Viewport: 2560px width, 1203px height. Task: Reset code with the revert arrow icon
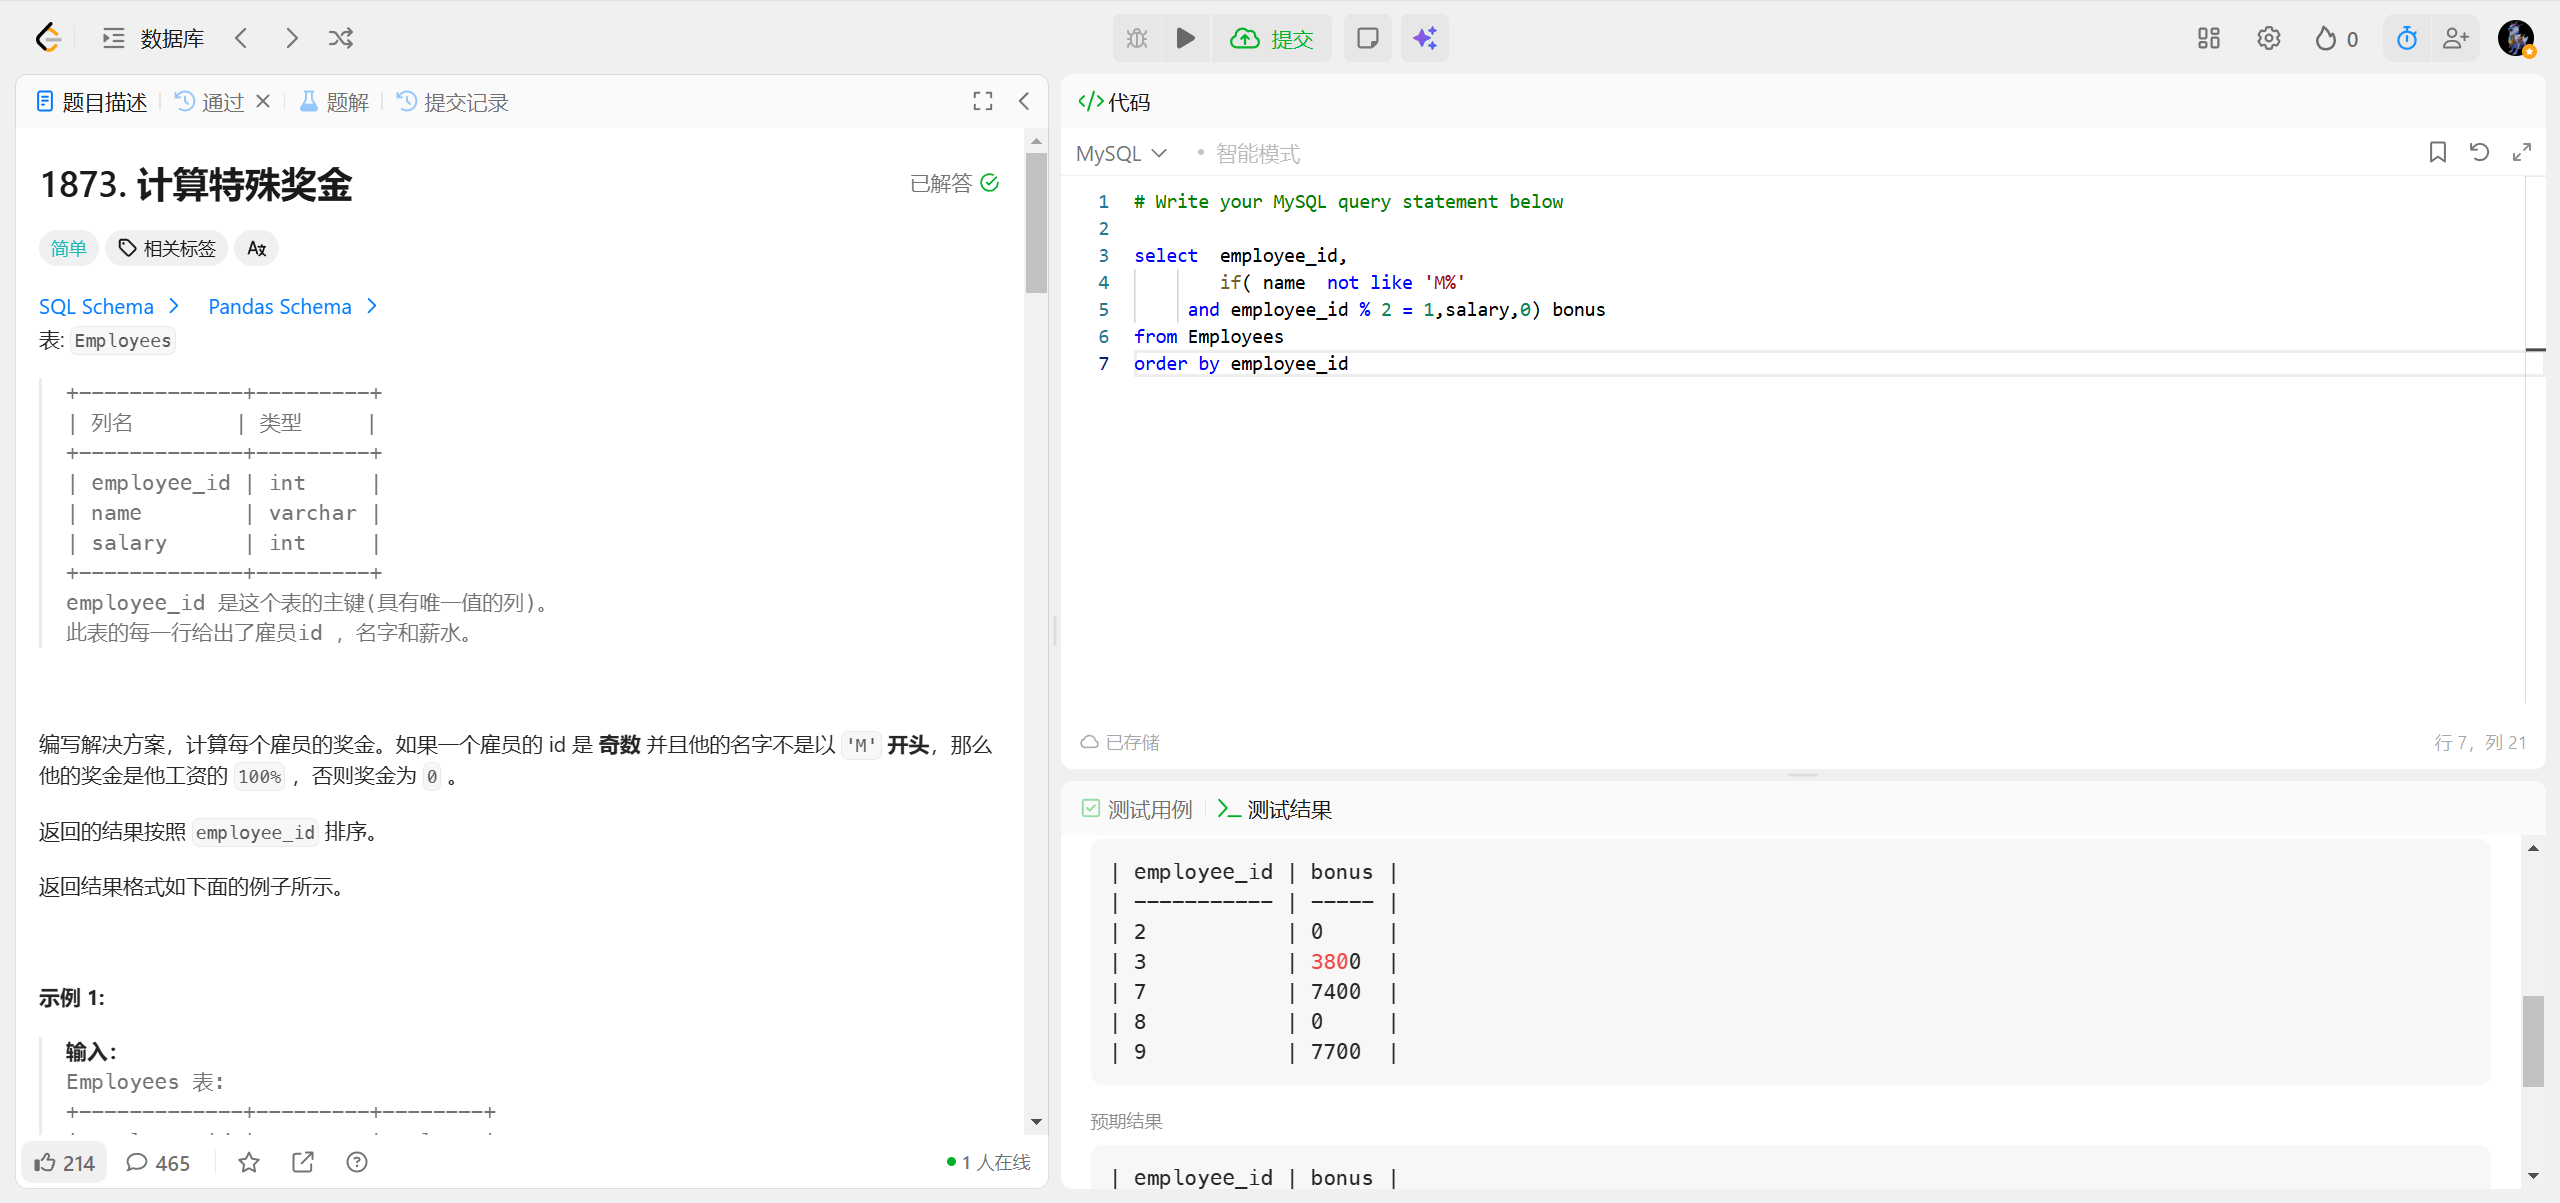coord(2479,152)
